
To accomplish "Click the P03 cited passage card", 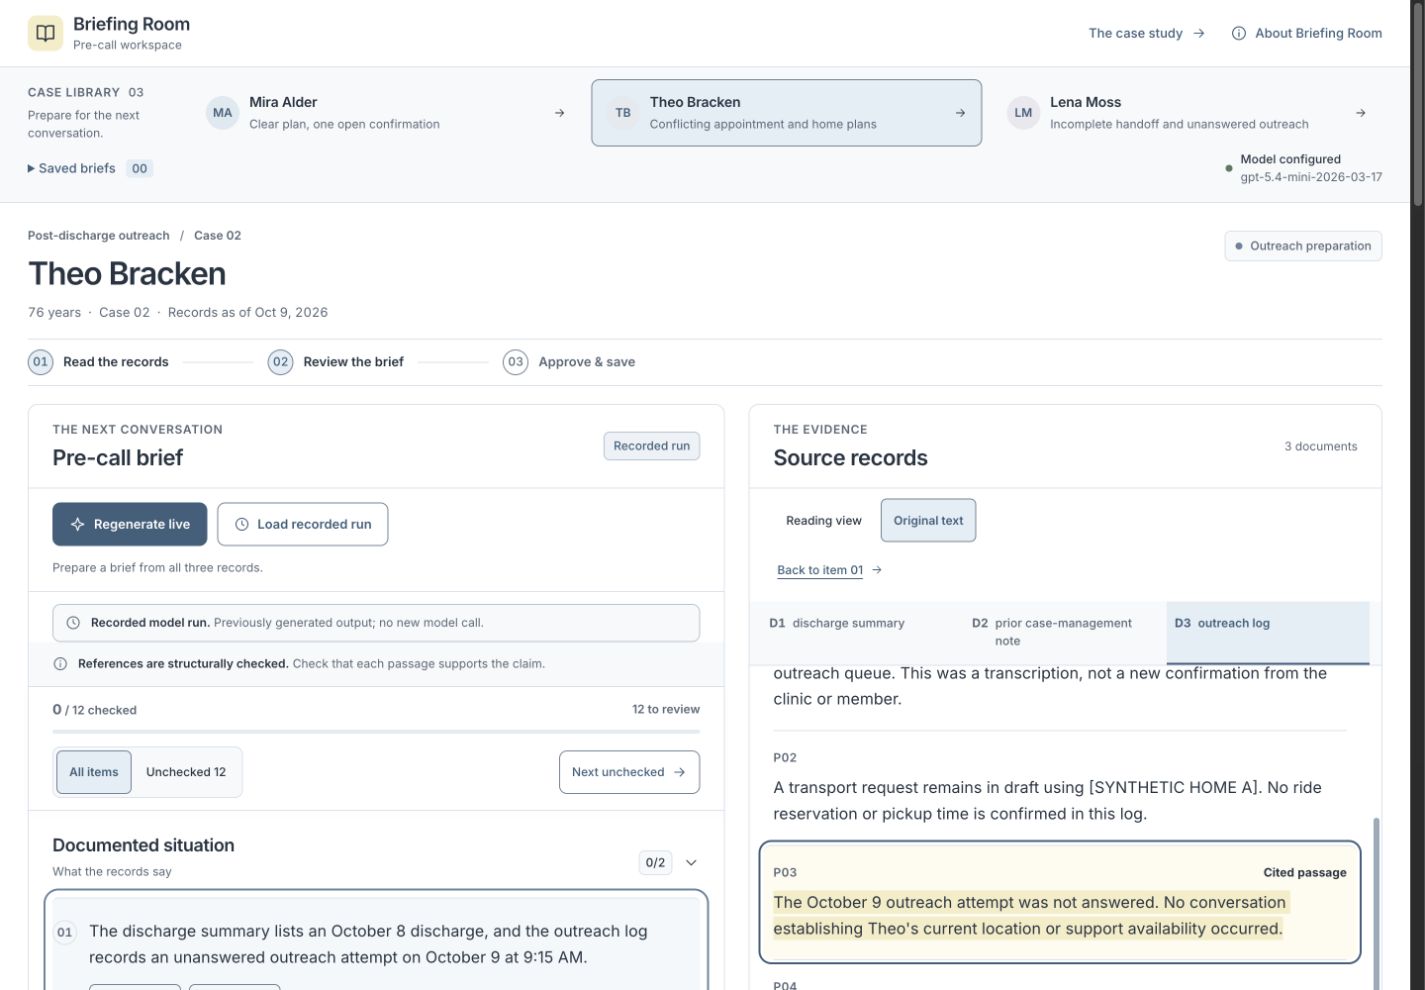I will [1060, 902].
